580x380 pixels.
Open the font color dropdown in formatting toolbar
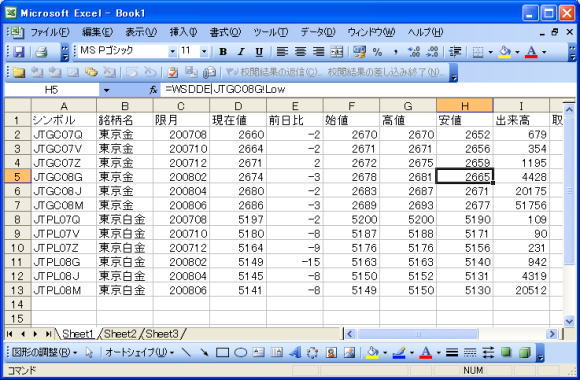(544, 52)
